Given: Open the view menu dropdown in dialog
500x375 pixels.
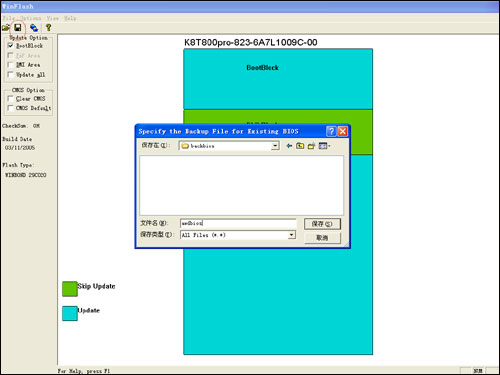Looking at the screenshot, I should pyautogui.click(x=324, y=146).
